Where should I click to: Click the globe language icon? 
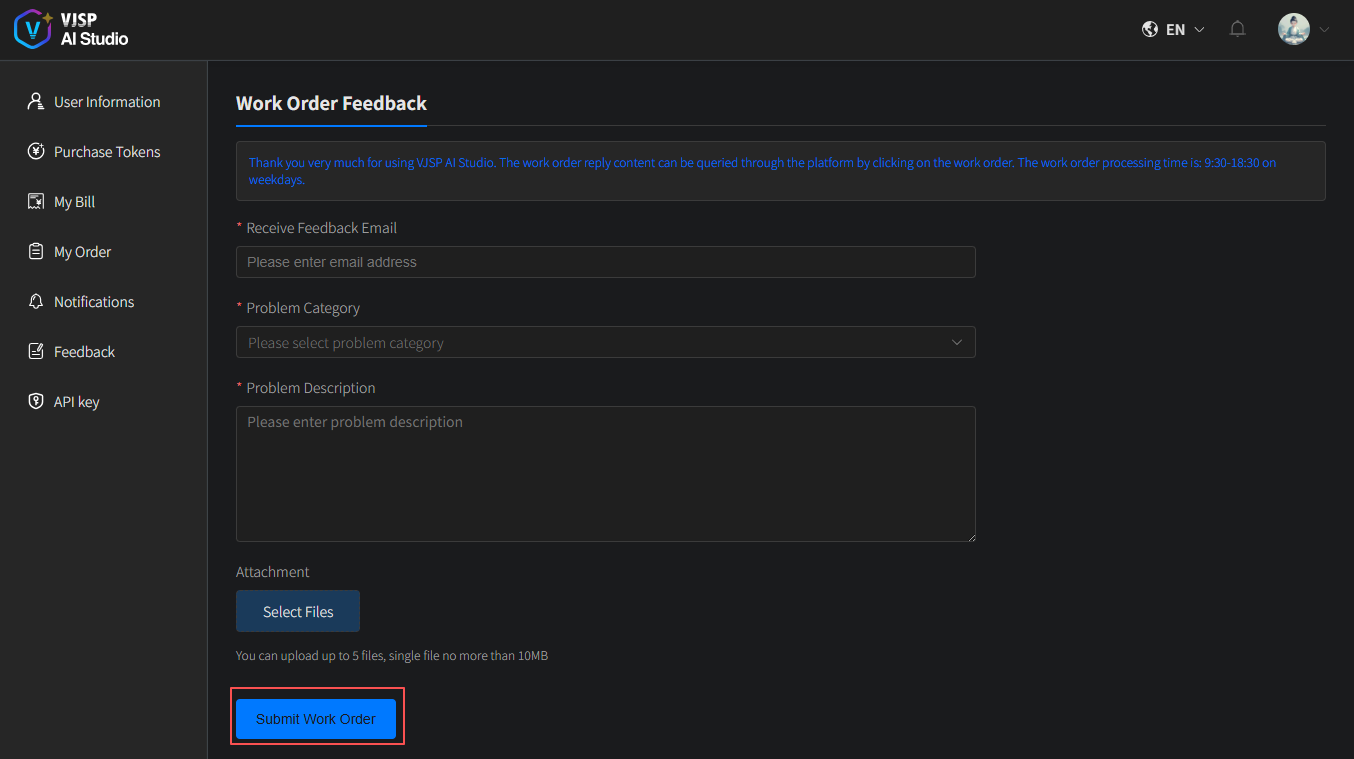tap(1150, 29)
